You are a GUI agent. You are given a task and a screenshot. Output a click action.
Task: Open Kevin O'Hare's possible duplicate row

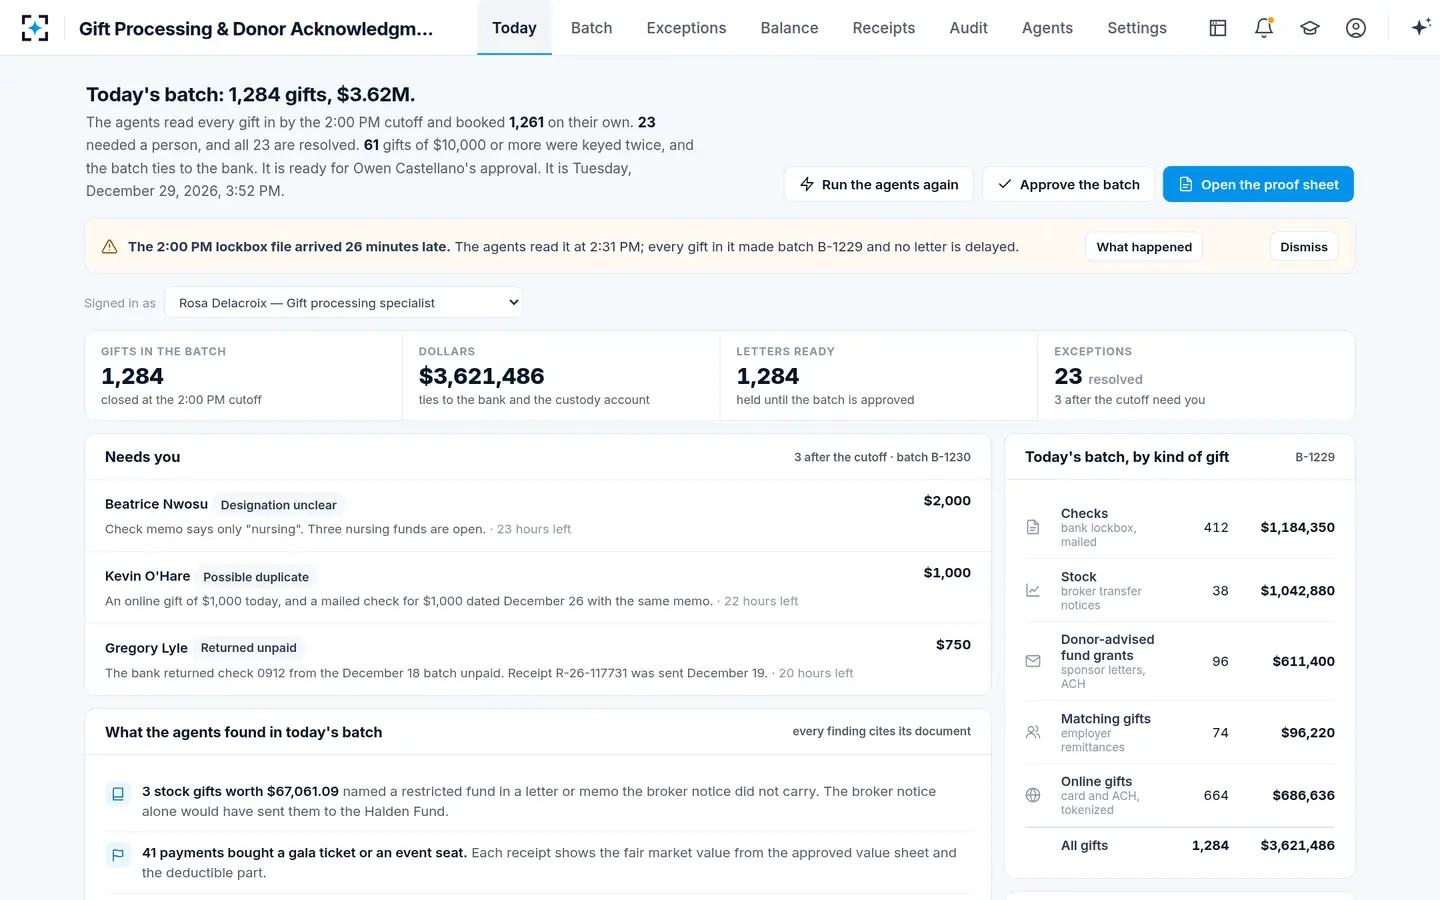538,588
